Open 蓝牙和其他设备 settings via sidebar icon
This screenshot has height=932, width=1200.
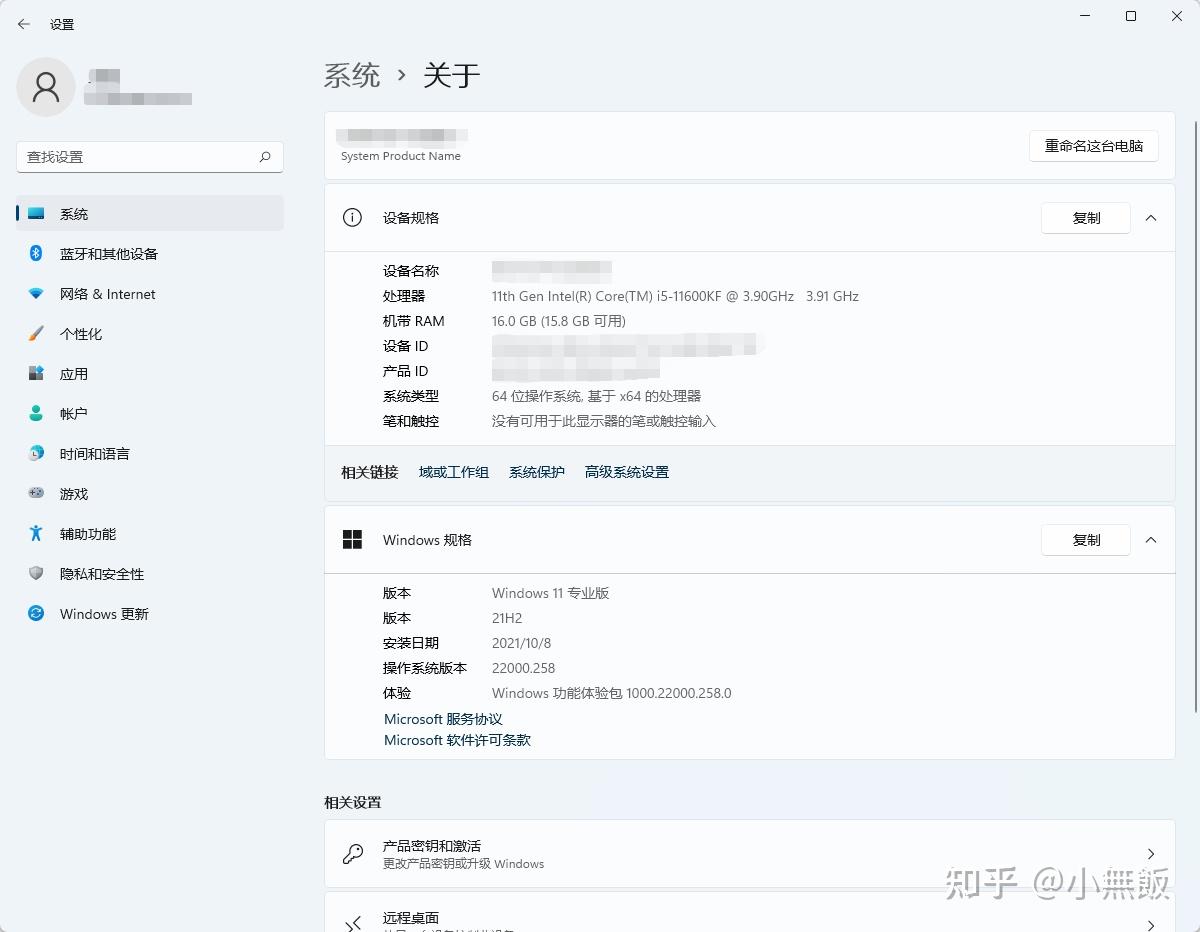(x=34, y=253)
